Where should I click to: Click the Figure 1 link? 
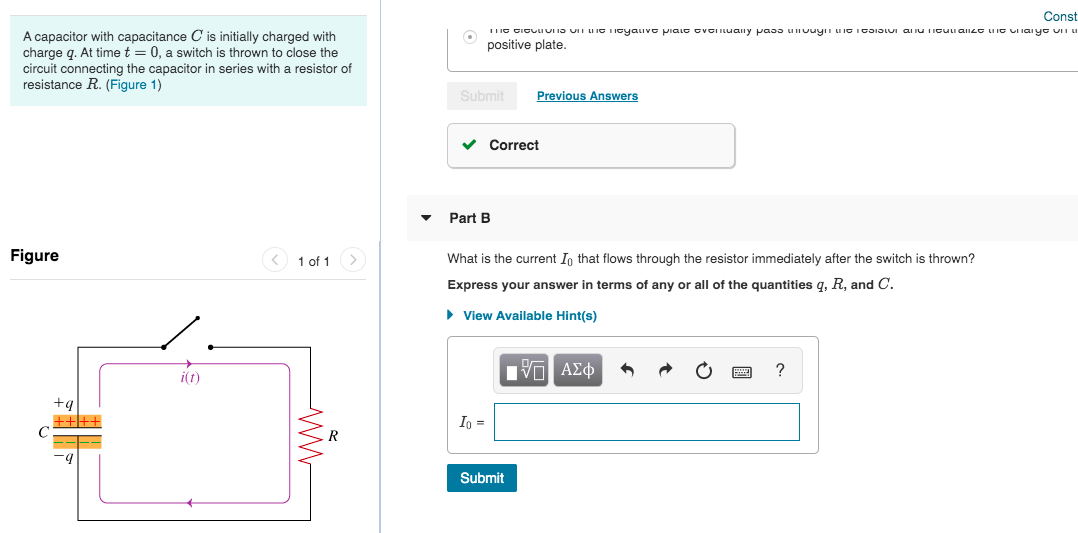click(133, 85)
